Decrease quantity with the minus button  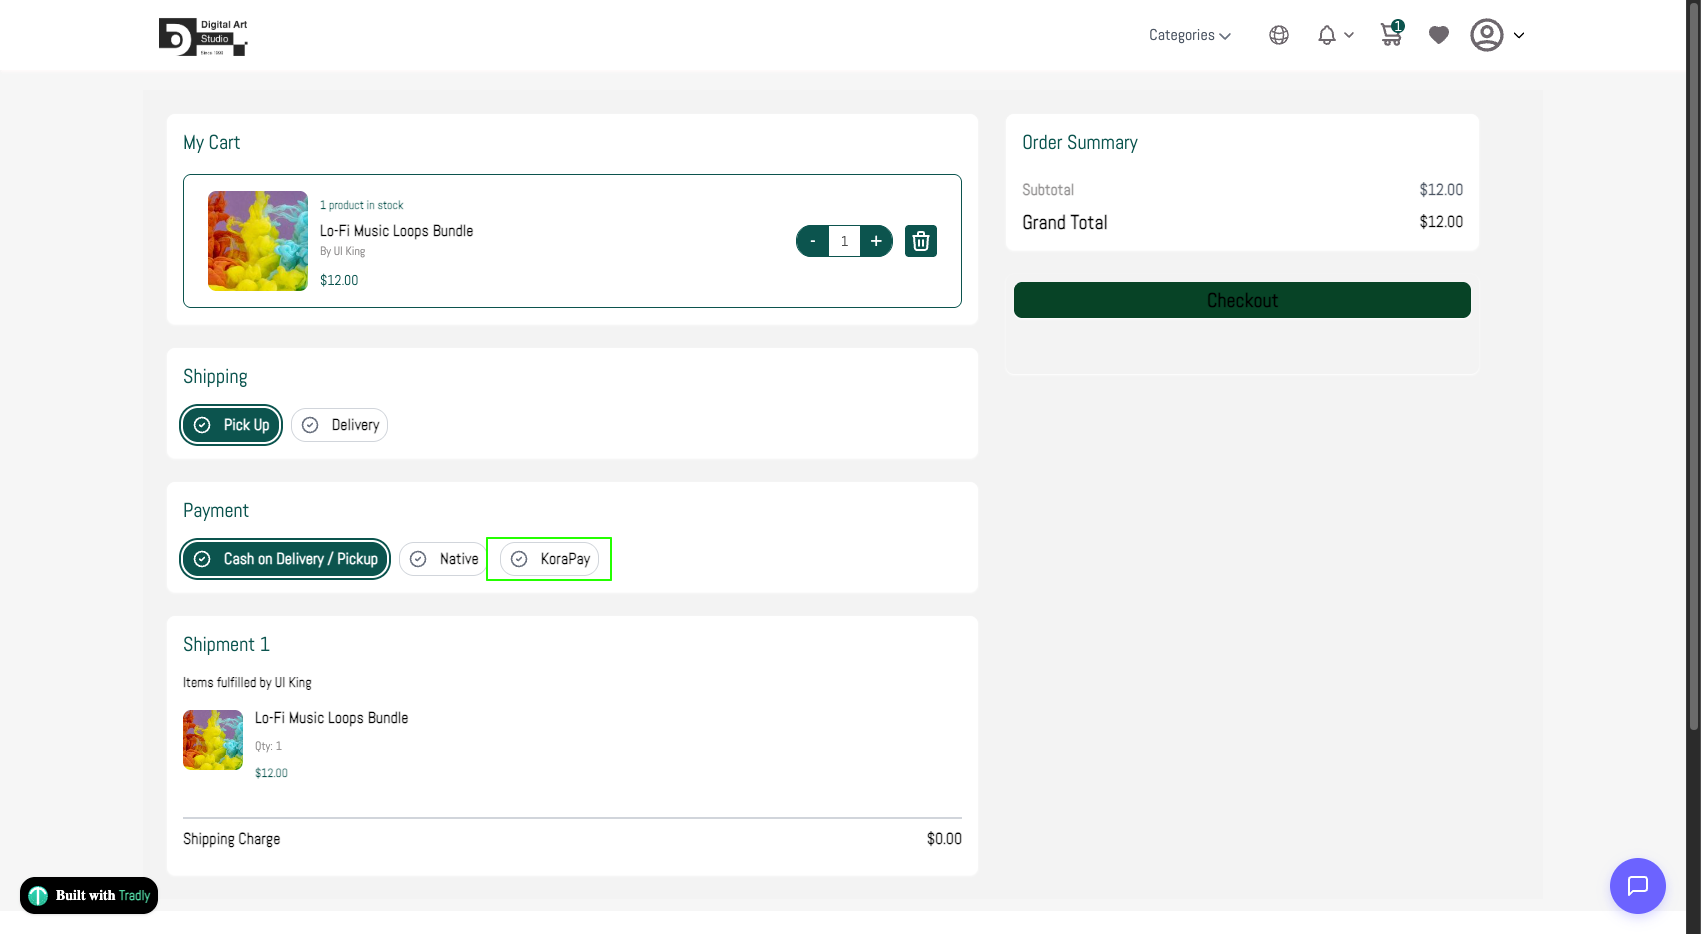pos(813,241)
